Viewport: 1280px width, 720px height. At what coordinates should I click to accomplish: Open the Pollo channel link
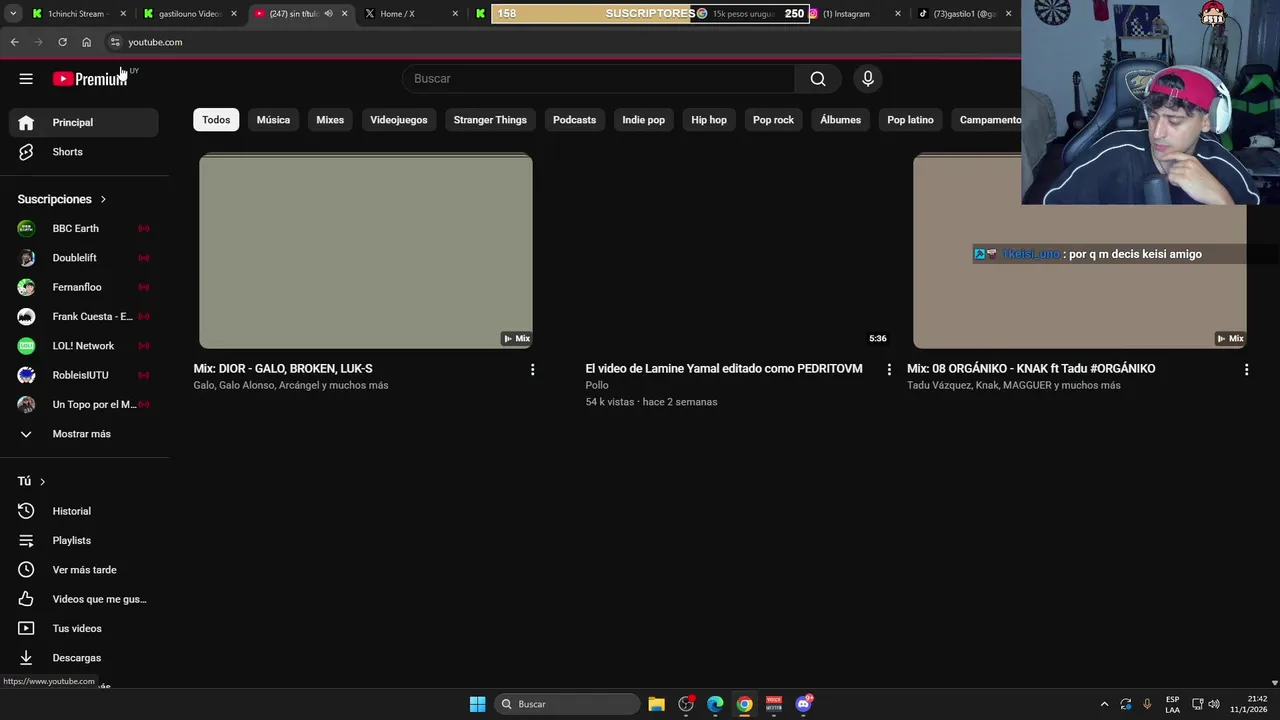tap(597, 386)
